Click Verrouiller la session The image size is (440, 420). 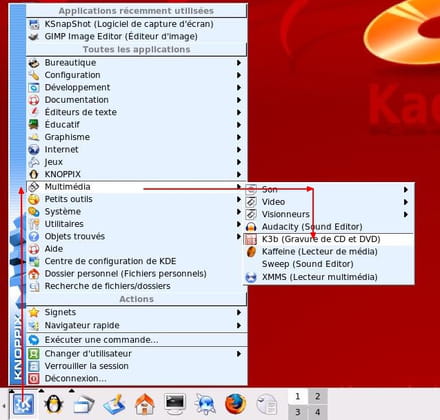[x=136, y=366]
